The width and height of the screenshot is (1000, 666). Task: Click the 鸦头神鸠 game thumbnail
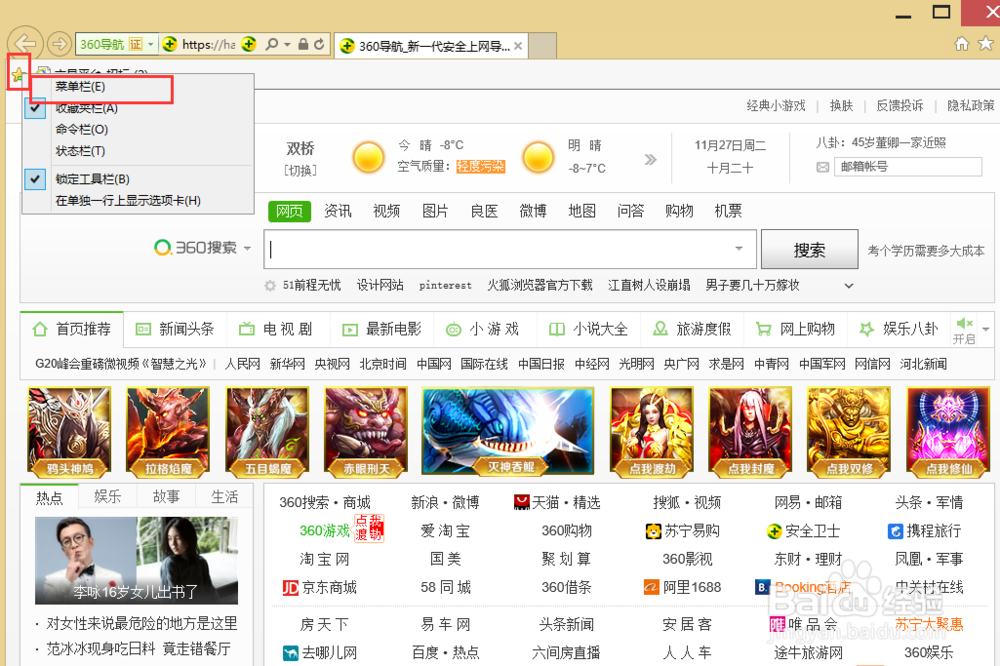click(x=69, y=432)
